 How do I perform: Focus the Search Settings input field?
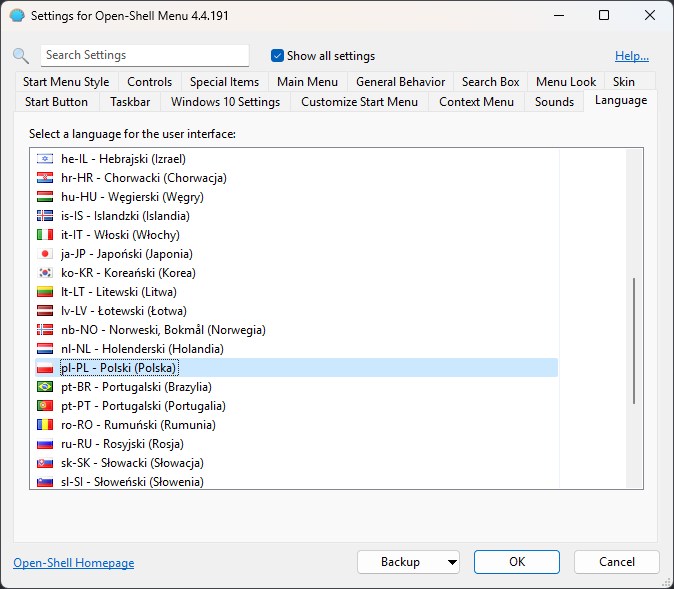pos(145,55)
